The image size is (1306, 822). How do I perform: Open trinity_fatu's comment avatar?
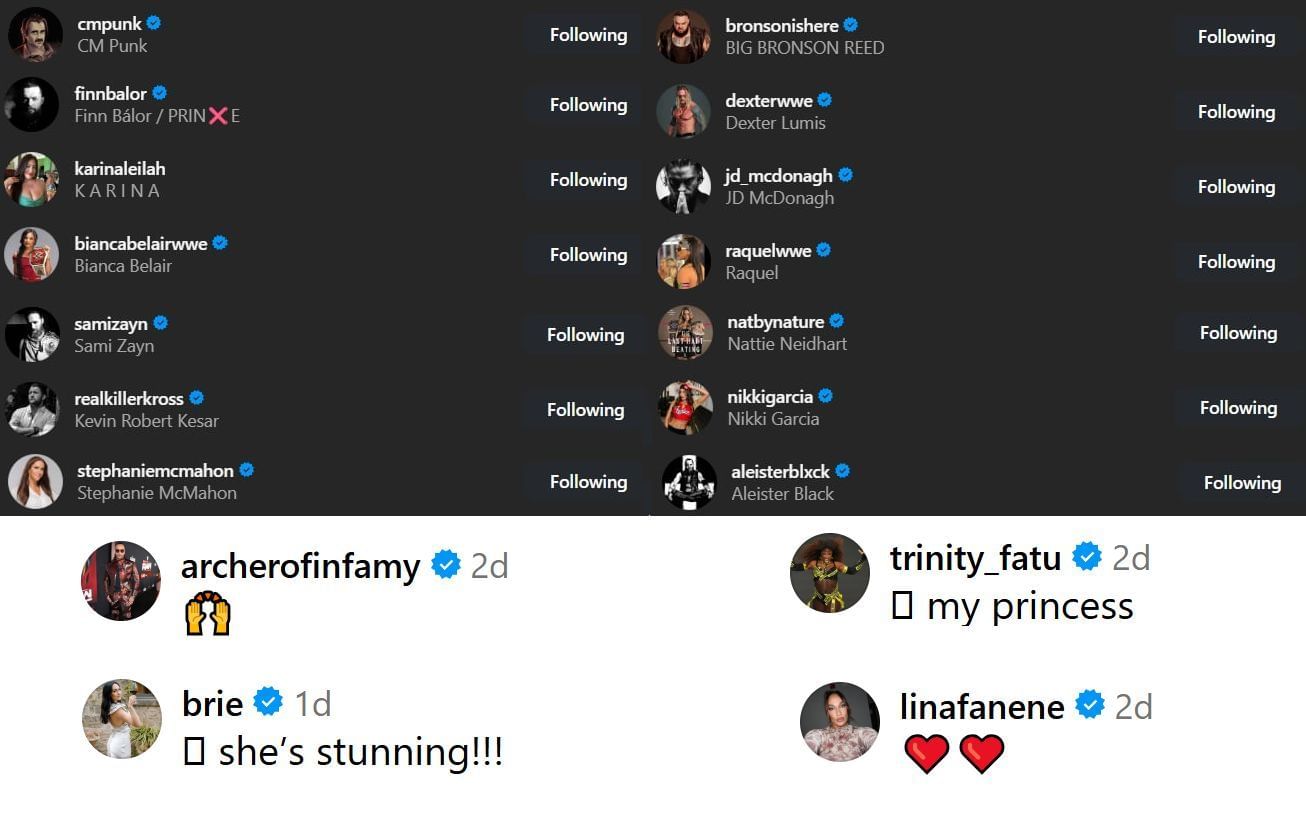tap(829, 572)
